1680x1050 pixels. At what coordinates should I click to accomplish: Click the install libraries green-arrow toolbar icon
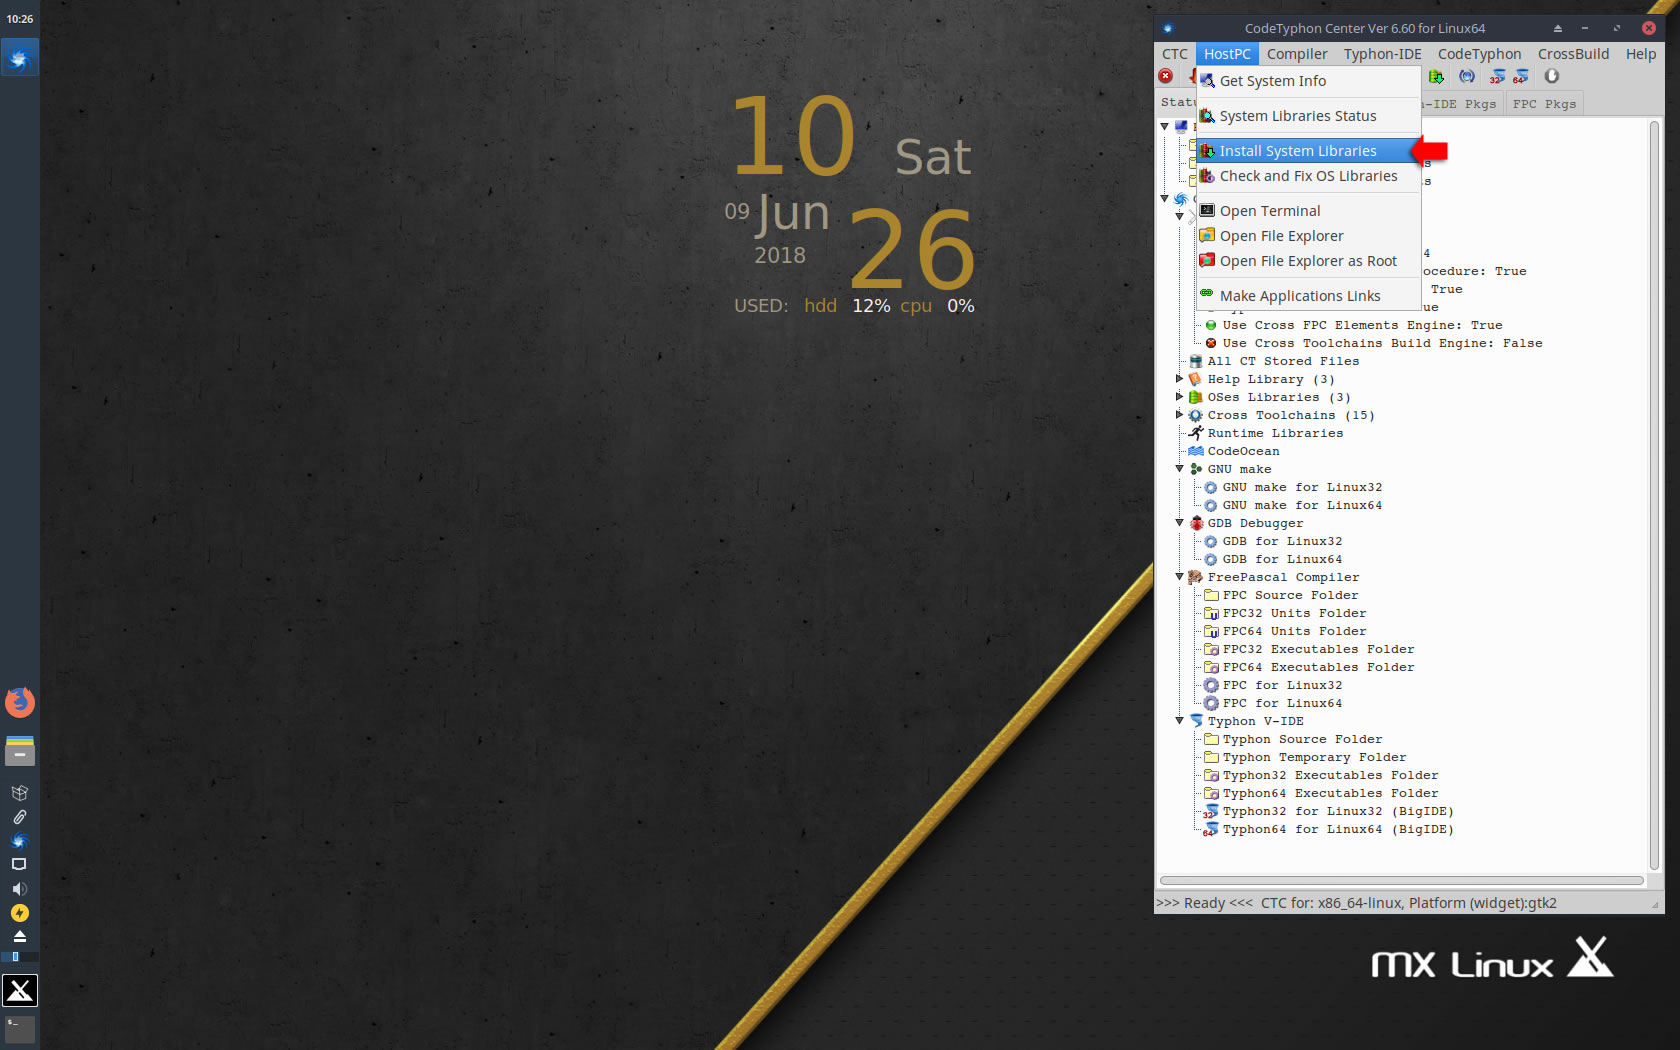click(1436, 76)
